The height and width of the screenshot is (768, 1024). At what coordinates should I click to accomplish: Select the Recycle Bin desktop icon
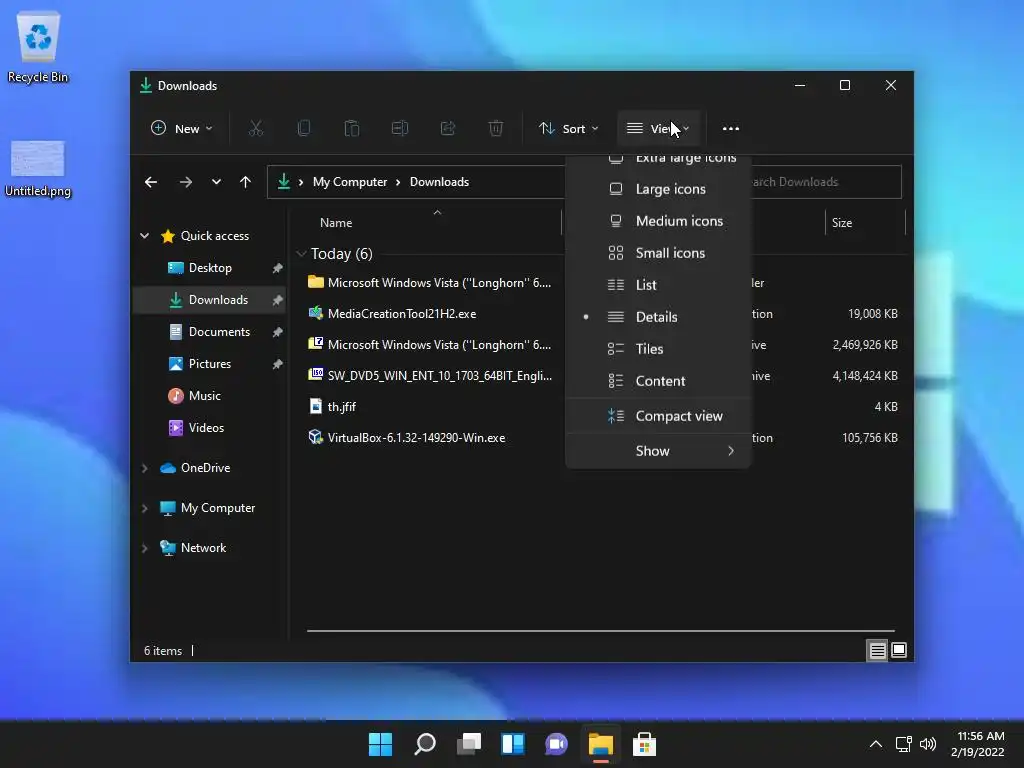point(38,47)
